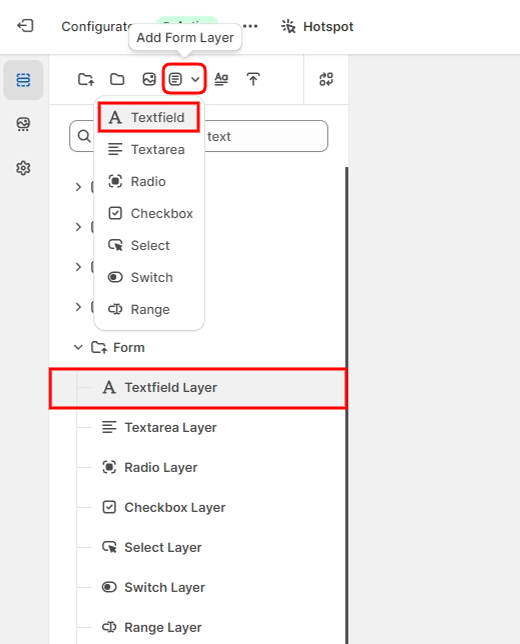
Task: Choose Switch from the form layer menu
Action: click(149, 278)
